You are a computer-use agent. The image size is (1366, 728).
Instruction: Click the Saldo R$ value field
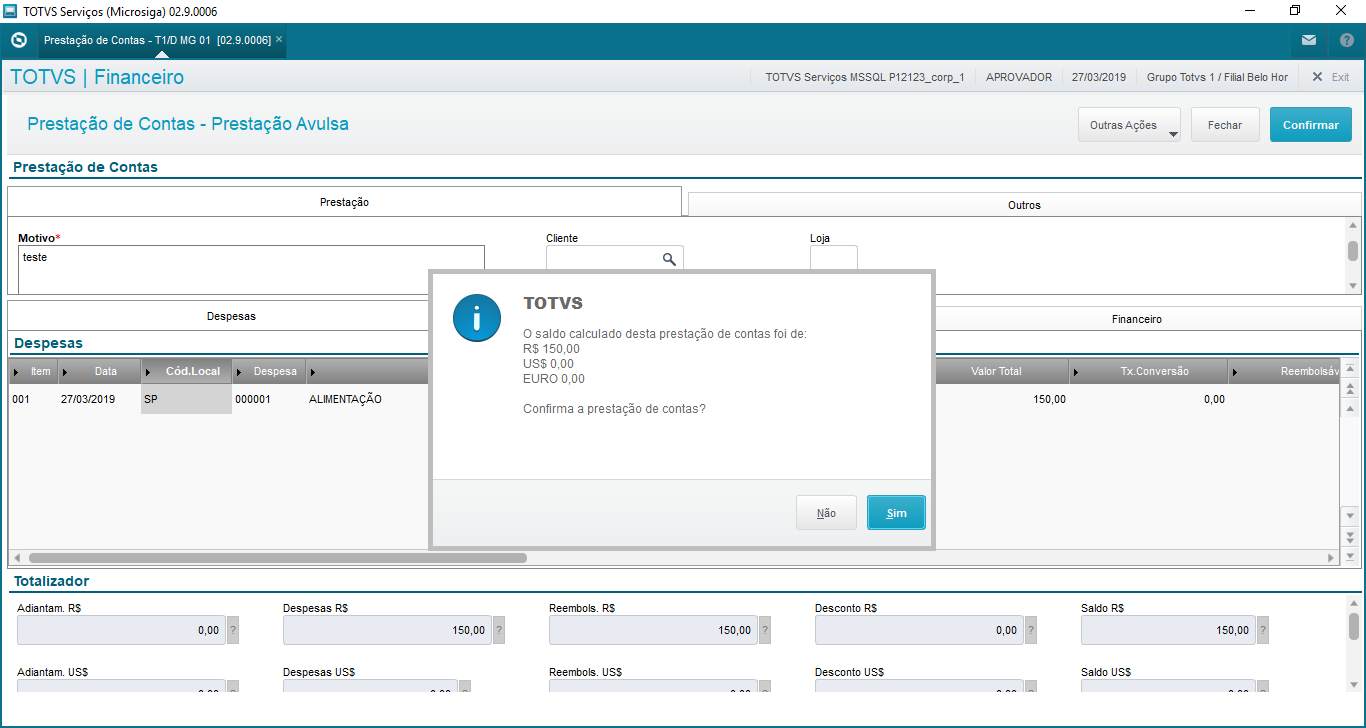[1168, 630]
